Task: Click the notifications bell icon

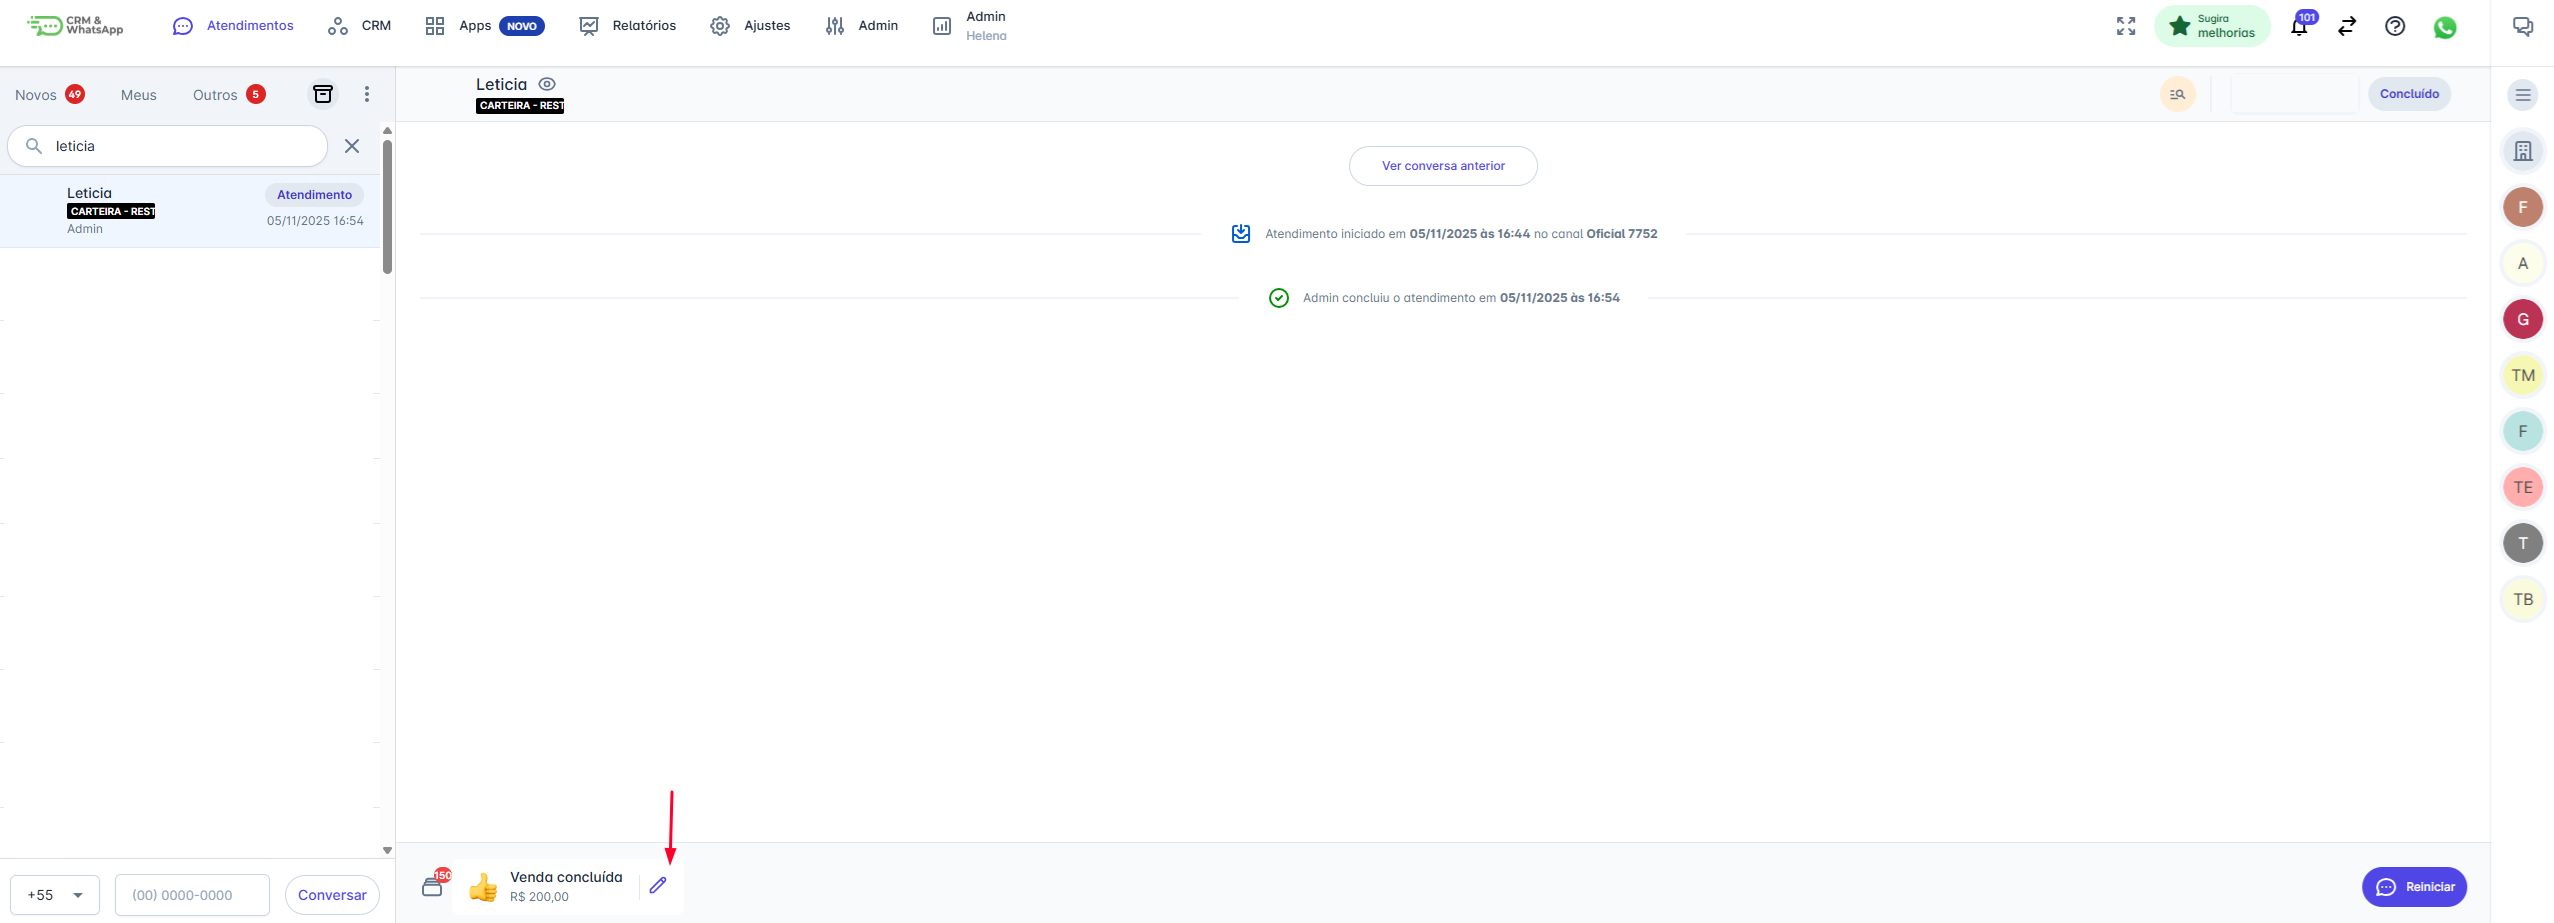Action: [x=2299, y=27]
